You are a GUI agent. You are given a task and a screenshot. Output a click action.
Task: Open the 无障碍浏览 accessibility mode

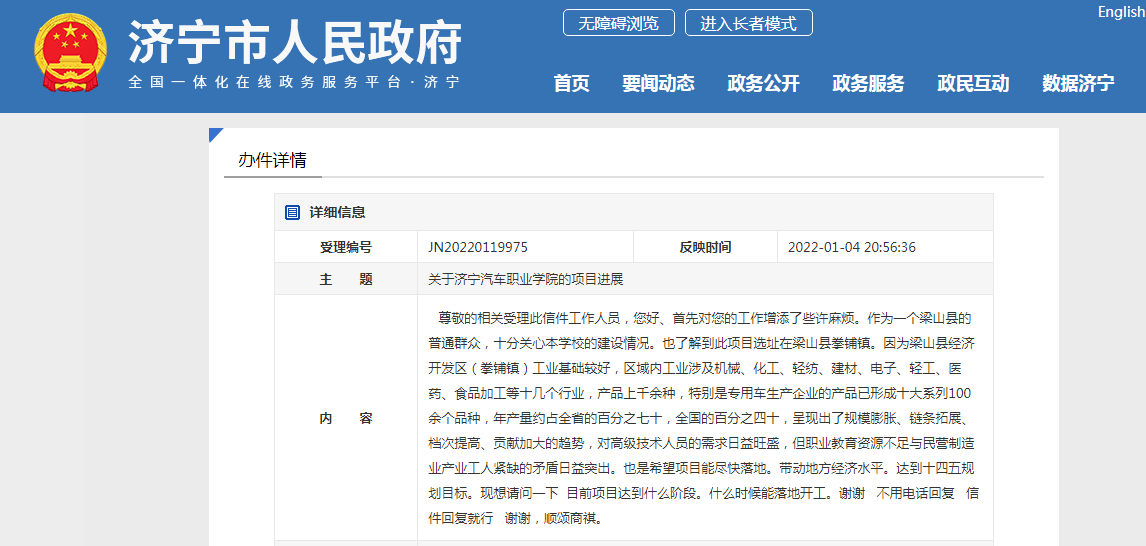618,23
